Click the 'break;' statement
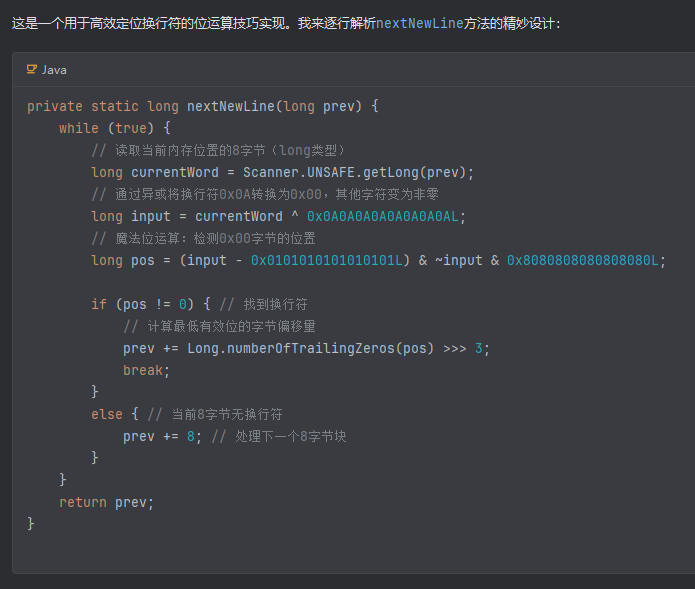Image resolution: width=695 pixels, height=589 pixels. [x=146, y=370]
